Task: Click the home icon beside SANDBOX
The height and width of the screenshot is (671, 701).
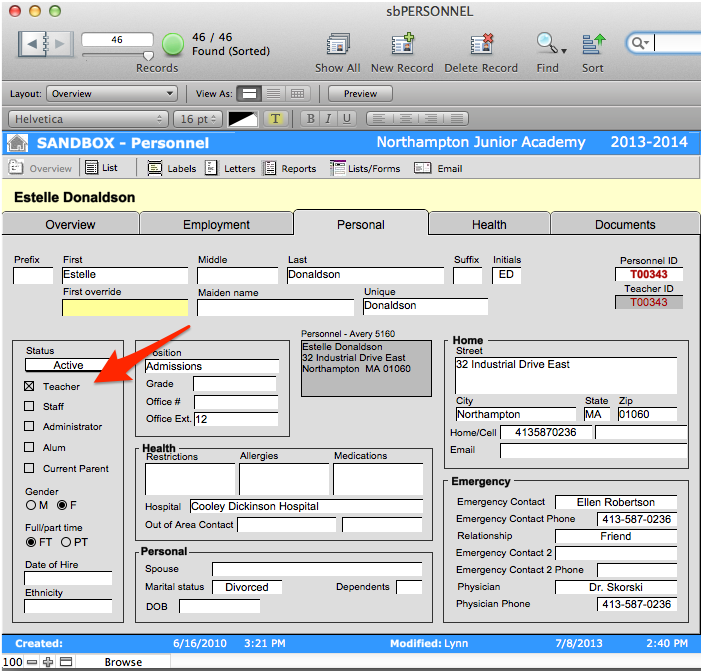Action: point(18,143)
